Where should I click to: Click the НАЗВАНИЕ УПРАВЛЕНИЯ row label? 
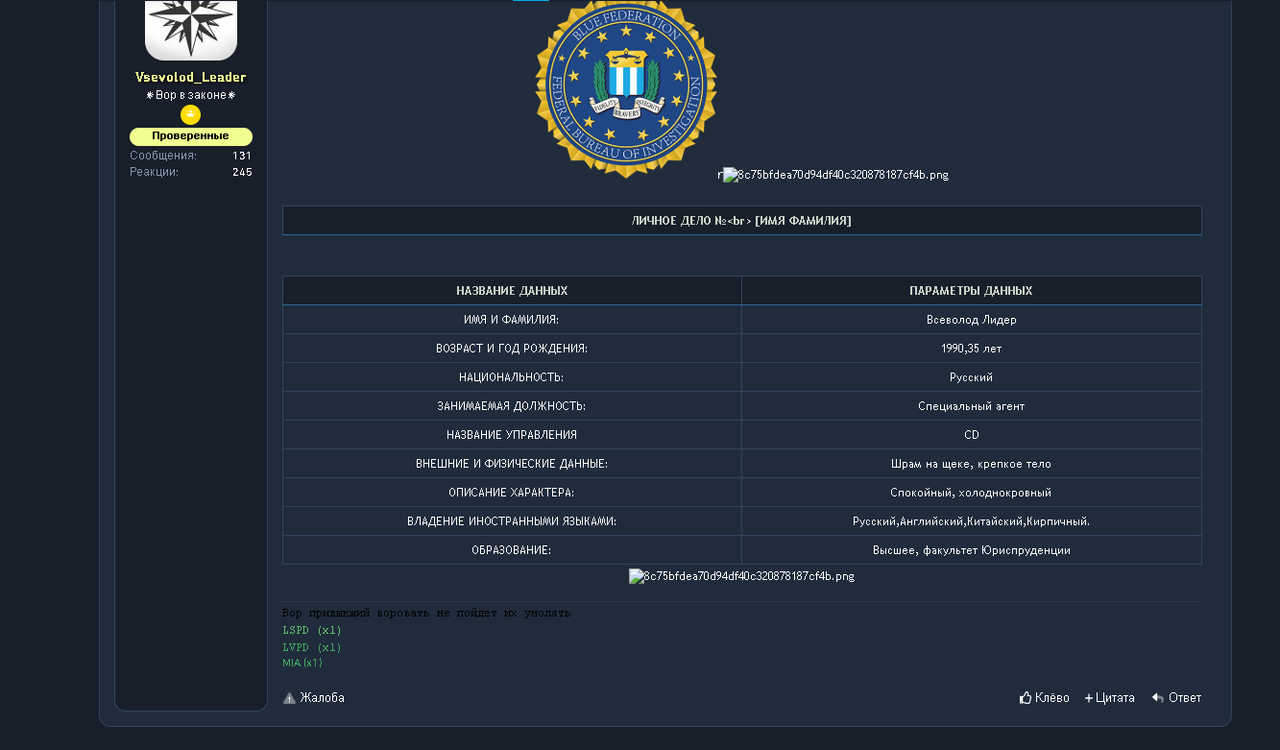click(512, 435)
